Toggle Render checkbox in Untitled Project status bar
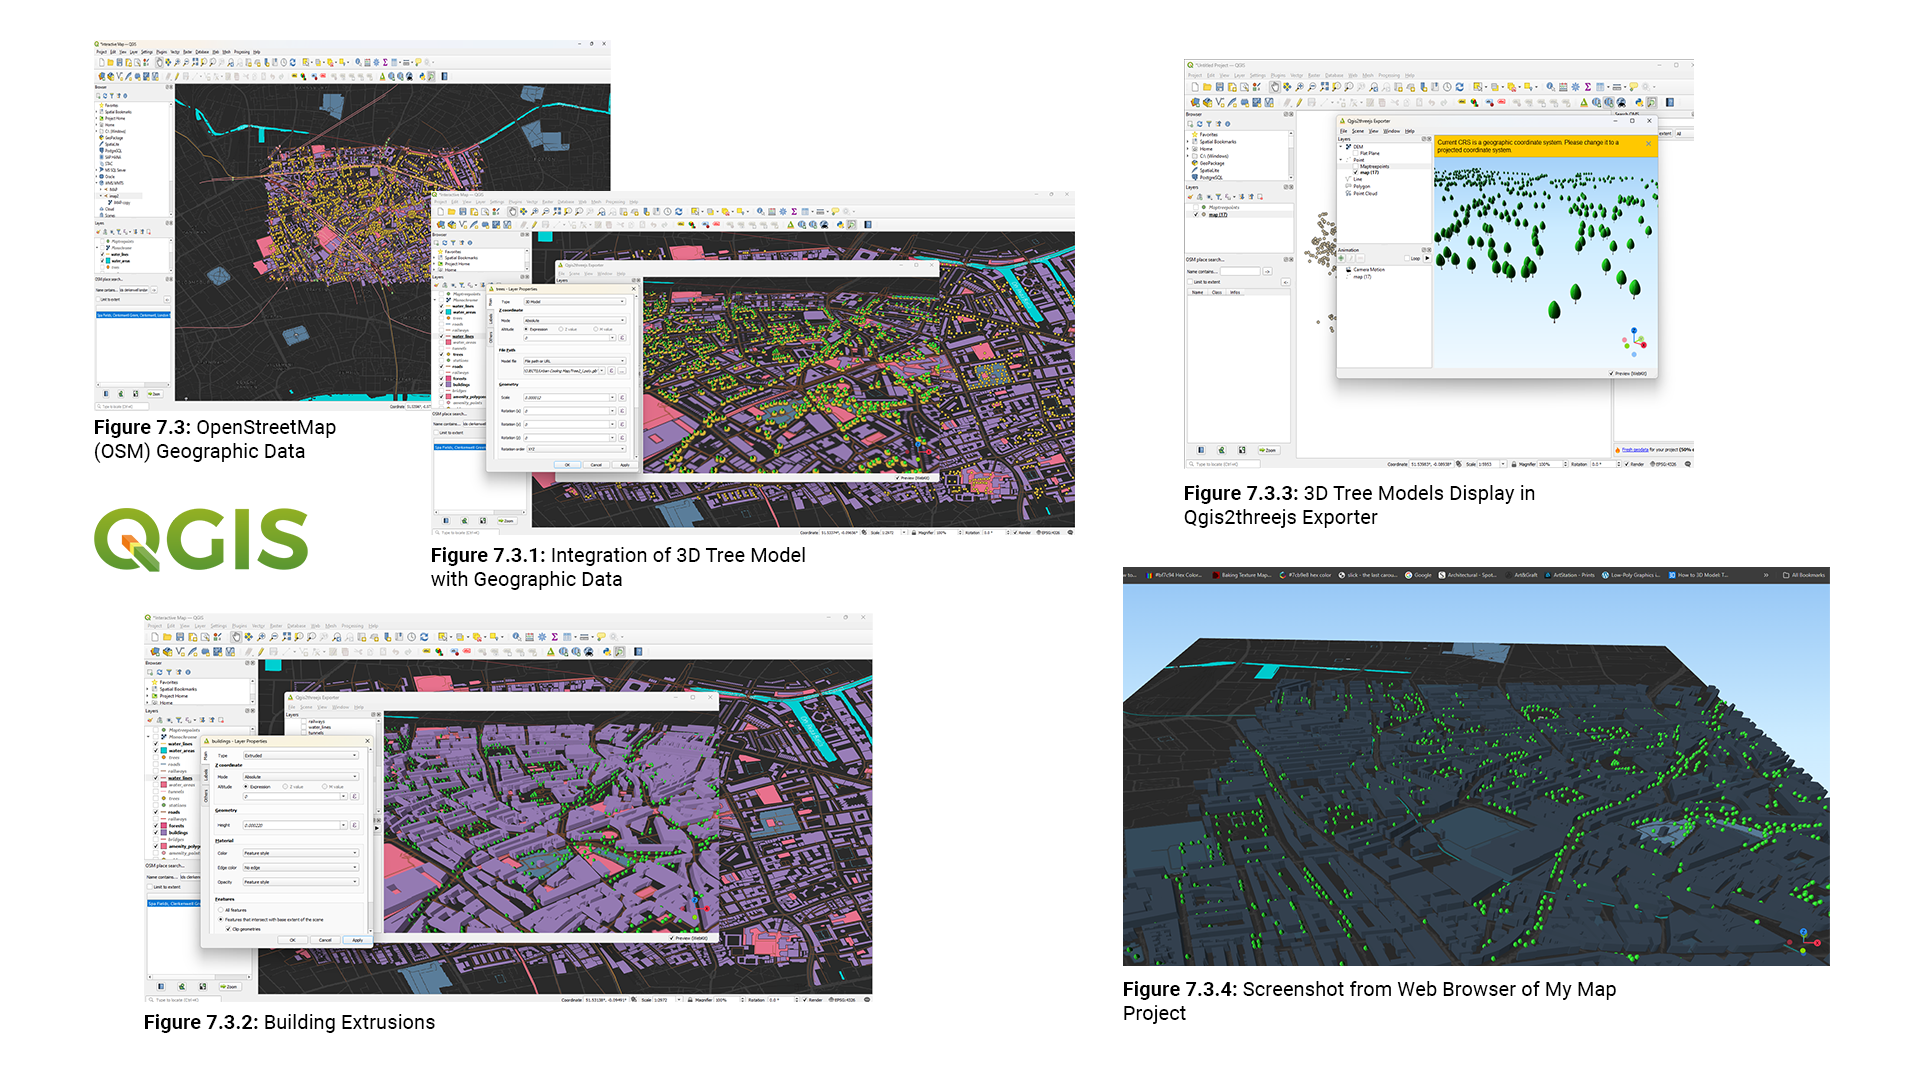 pos(1626,464)
